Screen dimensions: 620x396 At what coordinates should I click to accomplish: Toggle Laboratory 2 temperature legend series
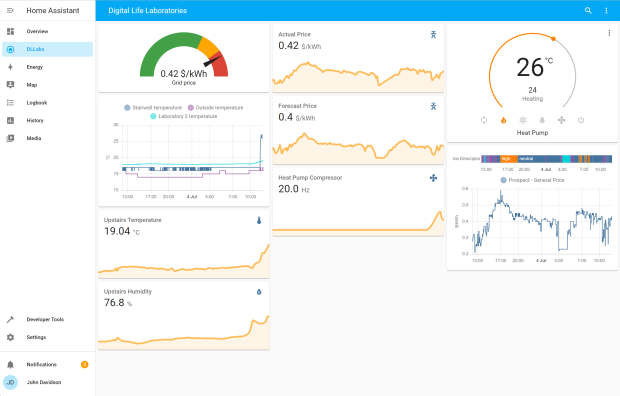tap(184, 116)
